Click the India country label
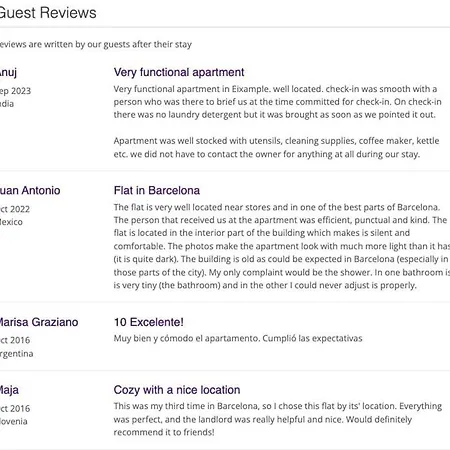This screenshot has height=450, width=450. point(7,104)
